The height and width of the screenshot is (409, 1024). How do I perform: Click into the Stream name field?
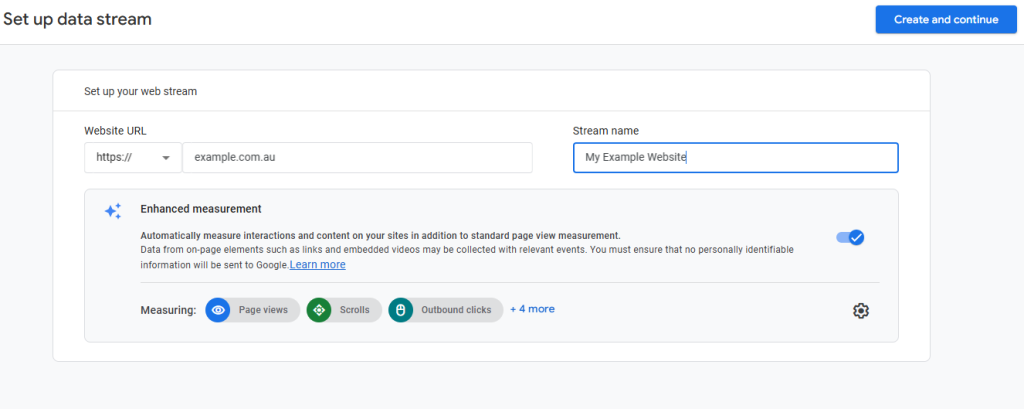pyautogui.click(x=735, y=157)
